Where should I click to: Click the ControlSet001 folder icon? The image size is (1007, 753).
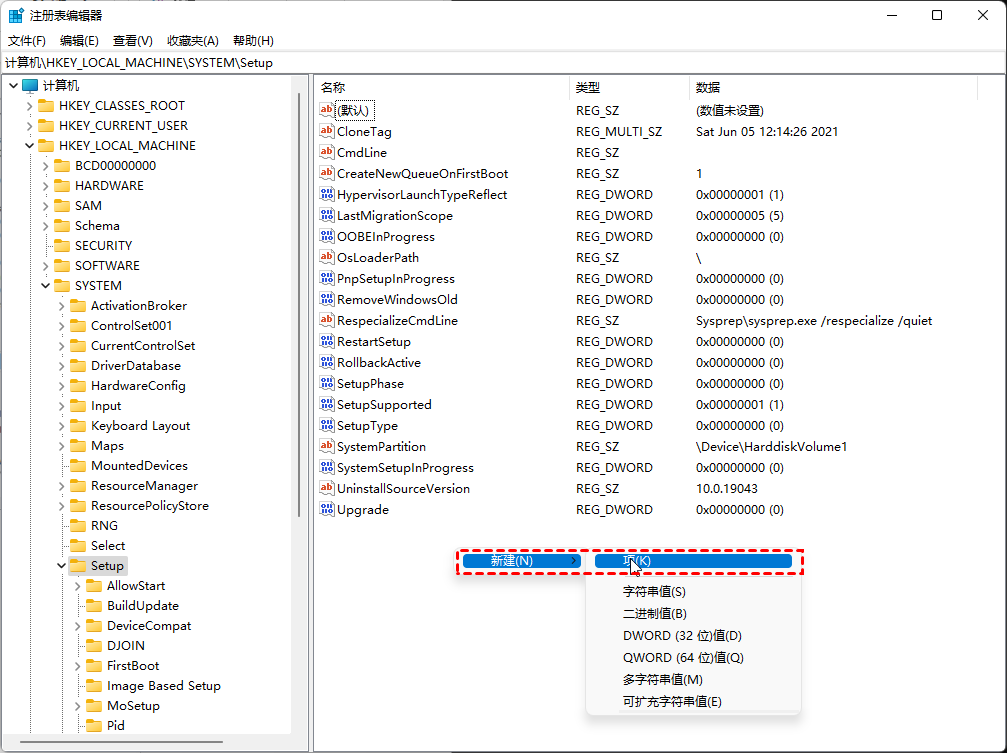click(78, 326)
